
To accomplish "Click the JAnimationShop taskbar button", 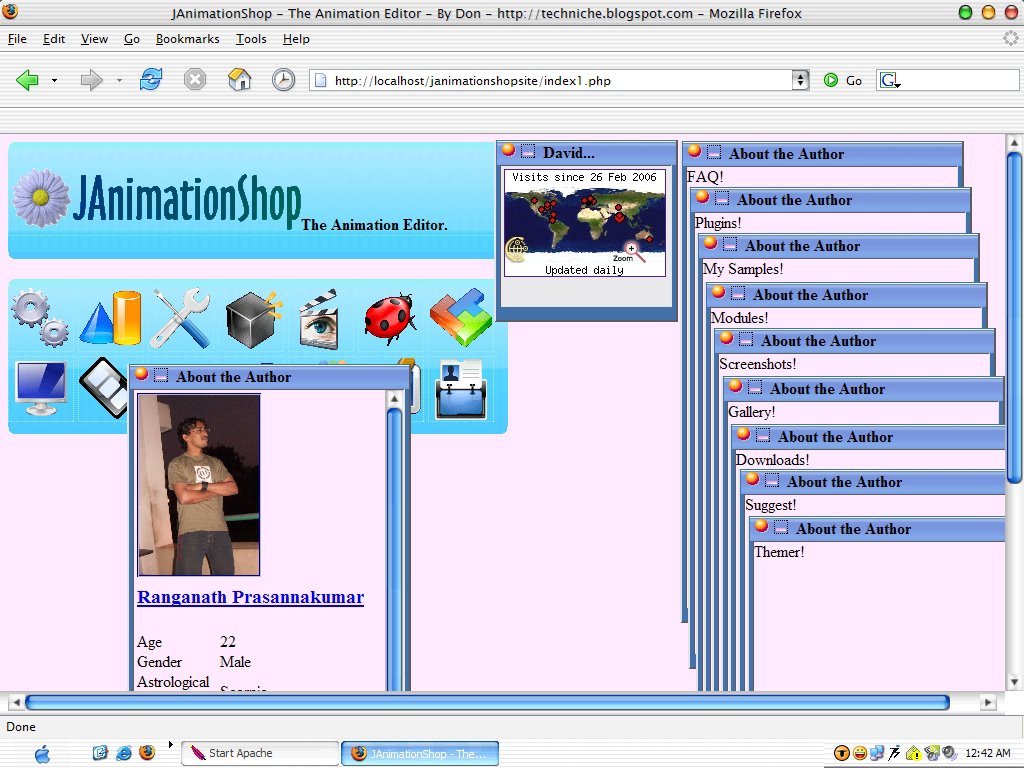I will 420,753.
